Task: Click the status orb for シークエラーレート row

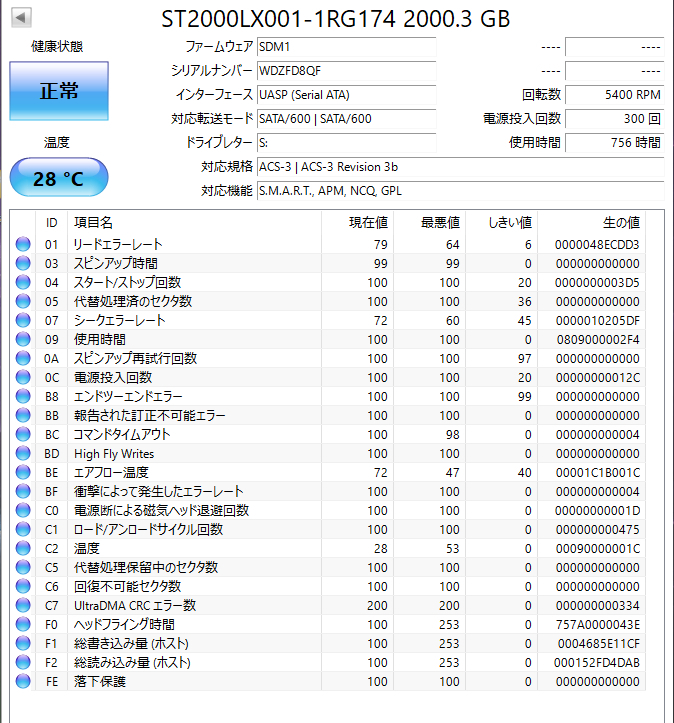Action: (23, 320)
